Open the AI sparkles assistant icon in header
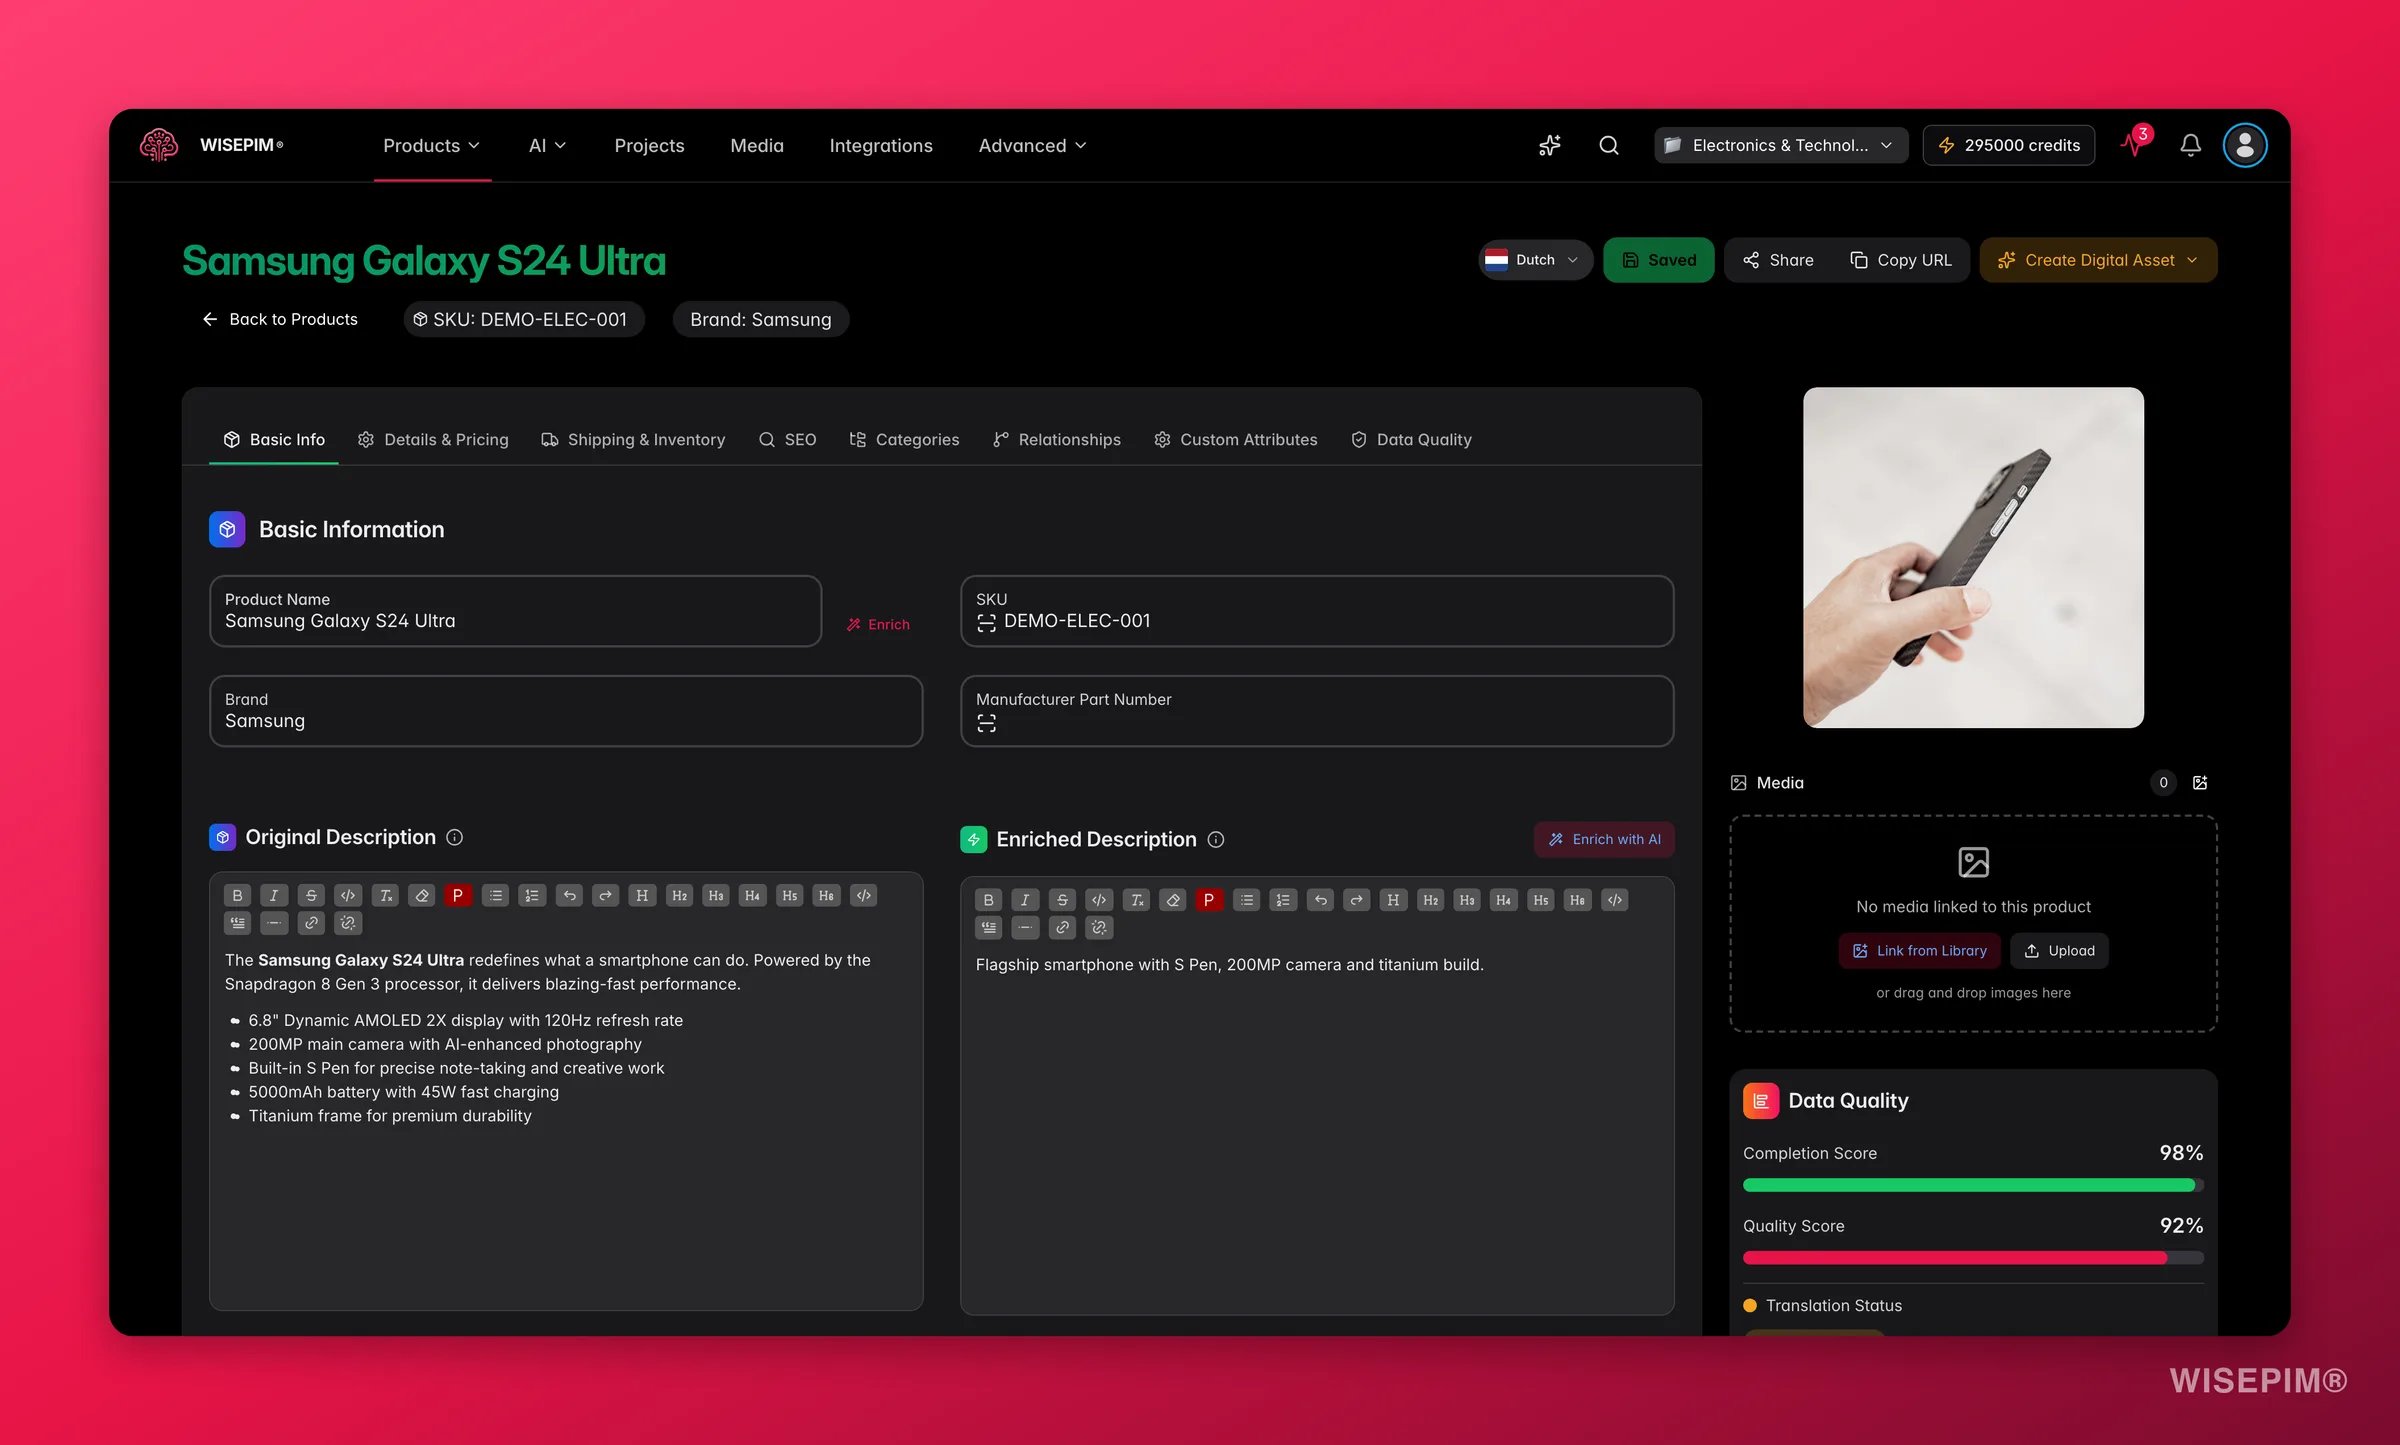This screenshot has height=1445, width=2400. 1549,146
